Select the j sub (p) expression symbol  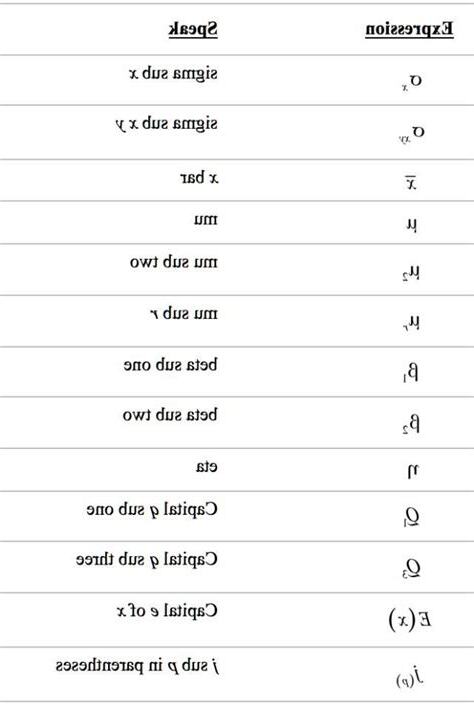tap(411, 675)
